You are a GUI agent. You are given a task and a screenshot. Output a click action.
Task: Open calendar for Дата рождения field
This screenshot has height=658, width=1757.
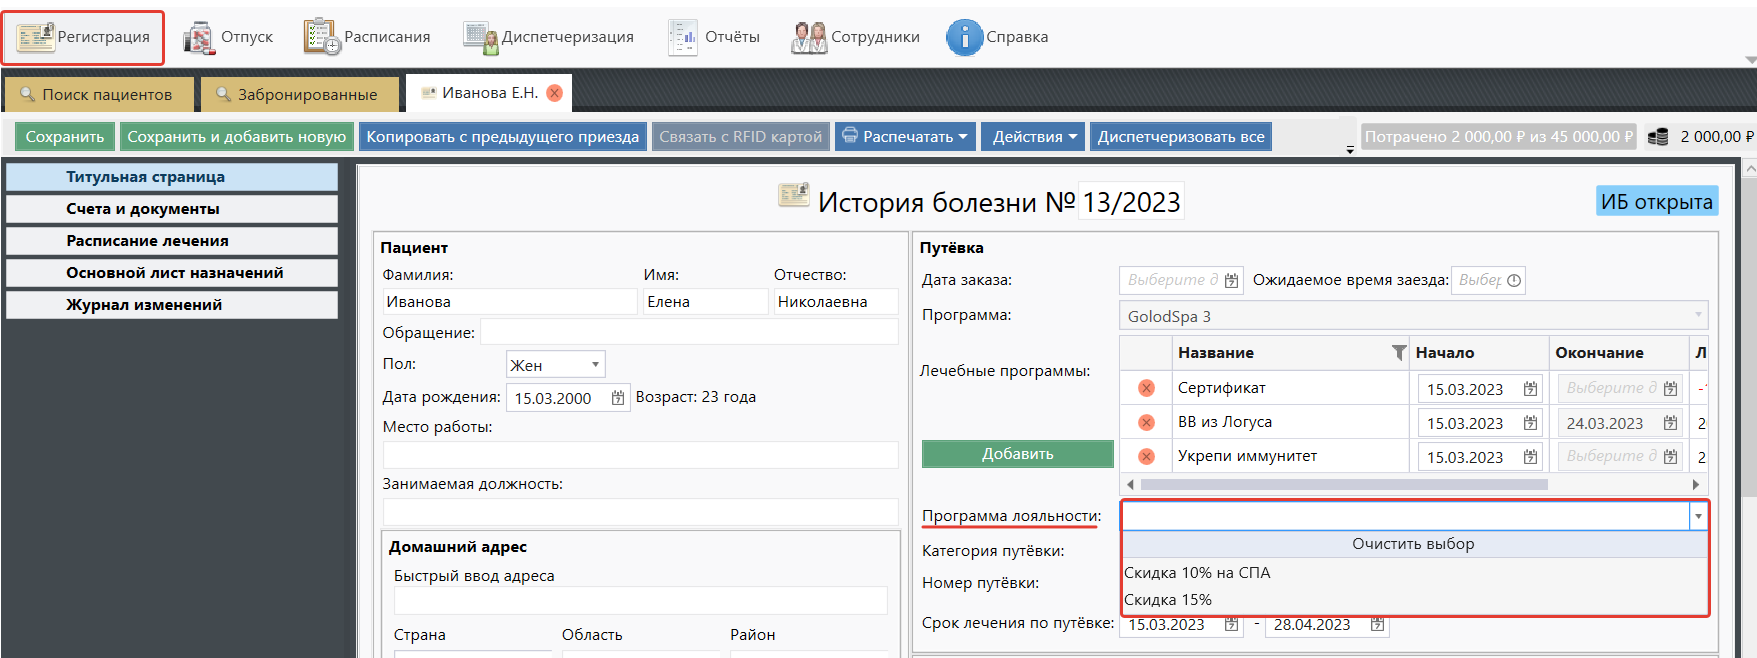(x=618, y=398)
